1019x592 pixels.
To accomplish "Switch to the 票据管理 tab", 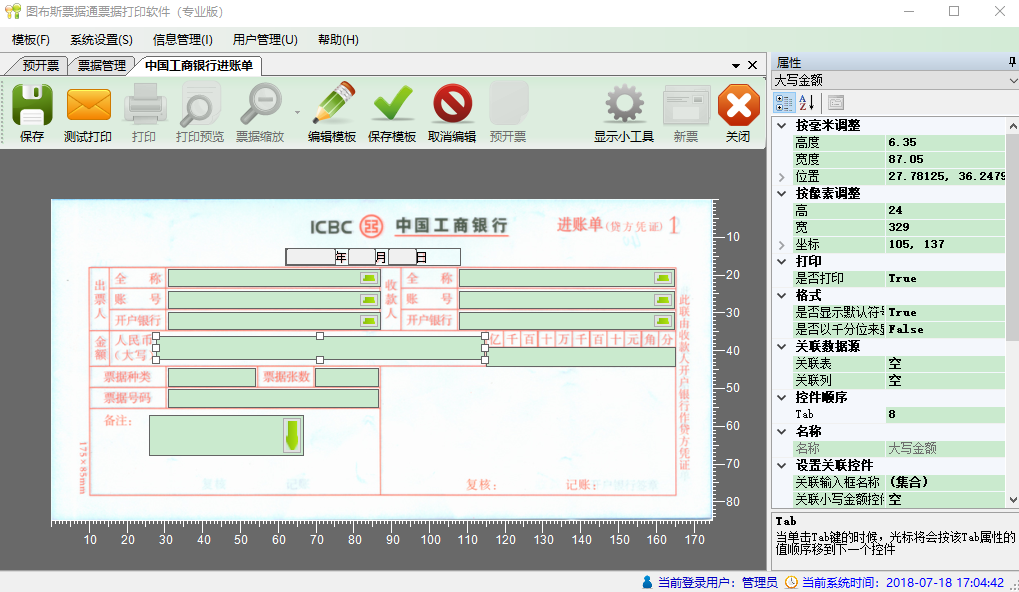I will click(102, 66).
